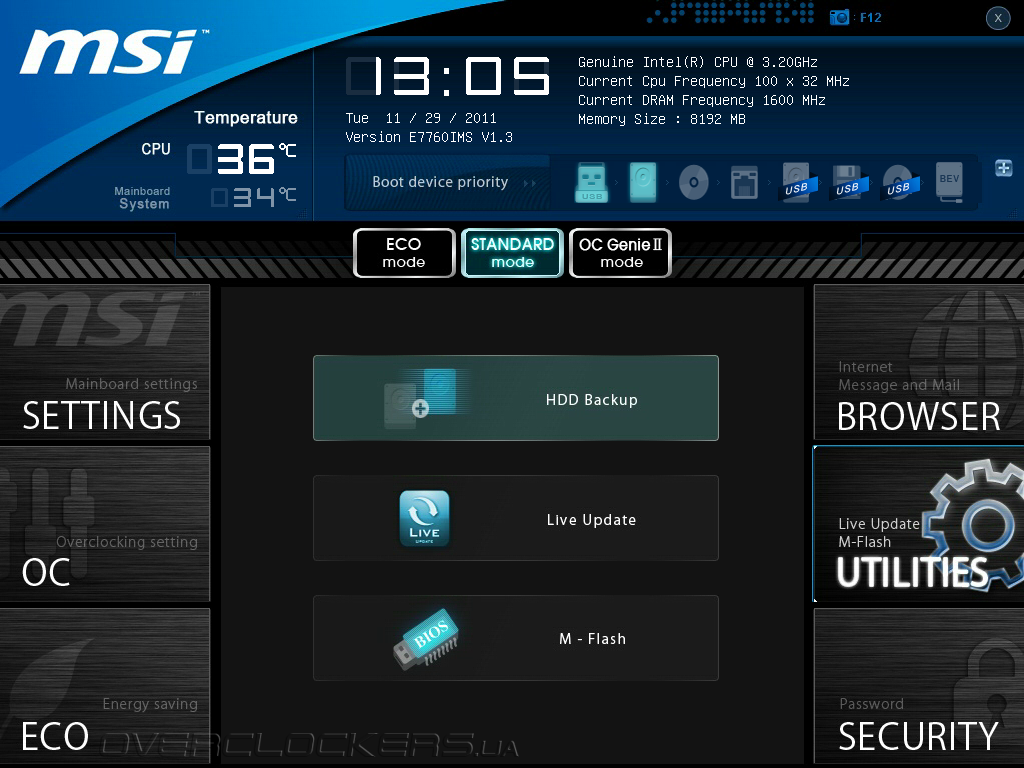Click the date Tue 11 / 29 / 2011

point(421,118)
